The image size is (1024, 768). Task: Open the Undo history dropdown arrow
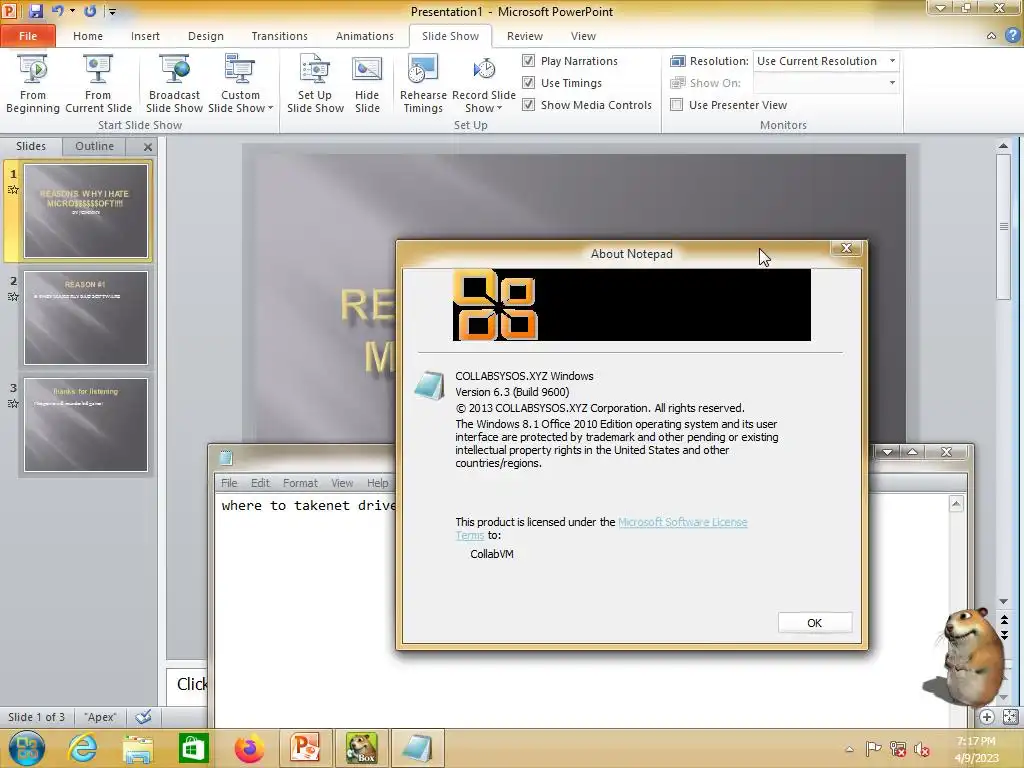72,11
